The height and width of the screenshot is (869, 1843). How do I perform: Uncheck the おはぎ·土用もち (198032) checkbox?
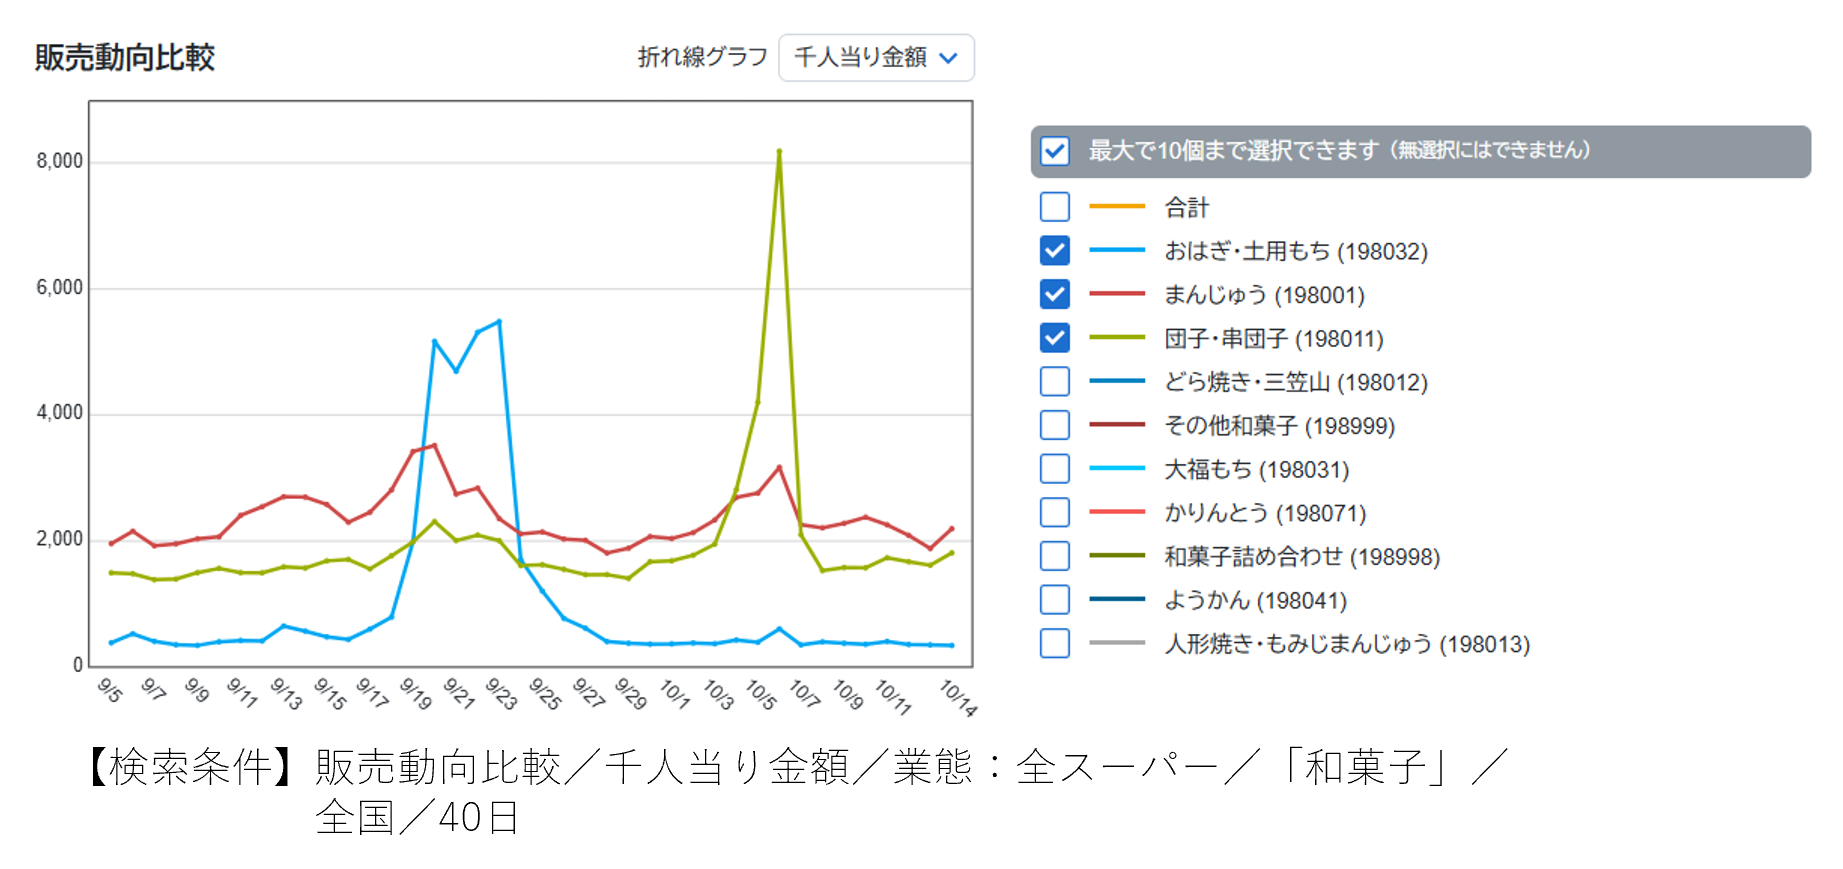[x=1054, y=251]
